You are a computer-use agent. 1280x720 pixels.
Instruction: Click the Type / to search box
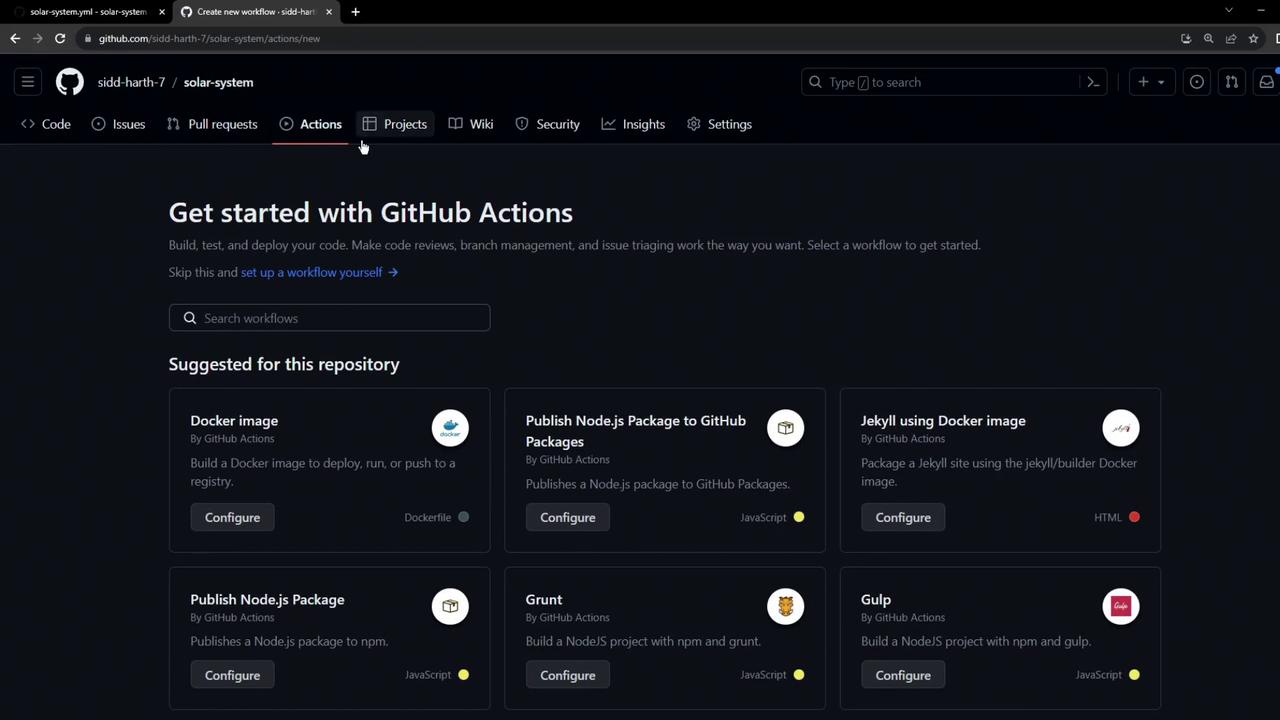955,82
